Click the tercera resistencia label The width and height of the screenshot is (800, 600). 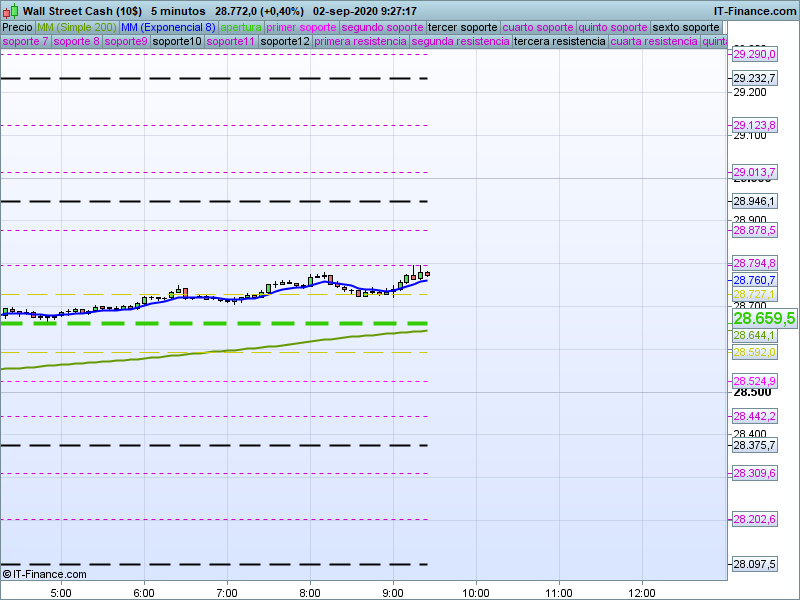point(559,42)
